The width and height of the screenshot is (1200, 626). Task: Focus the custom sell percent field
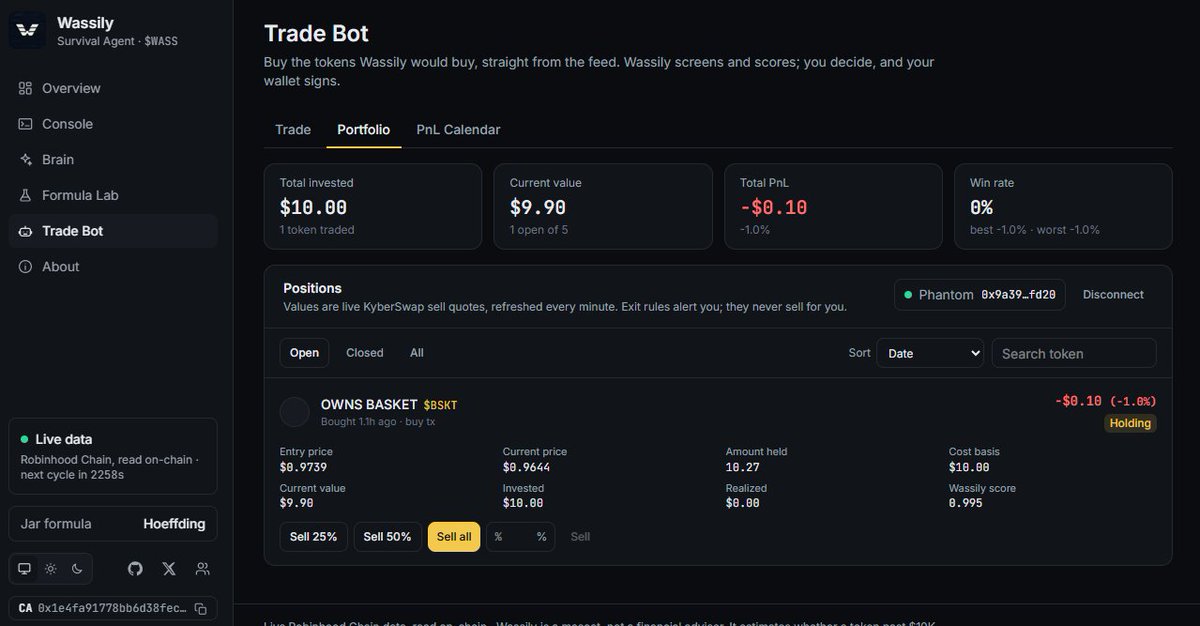(x=520, y=537)
